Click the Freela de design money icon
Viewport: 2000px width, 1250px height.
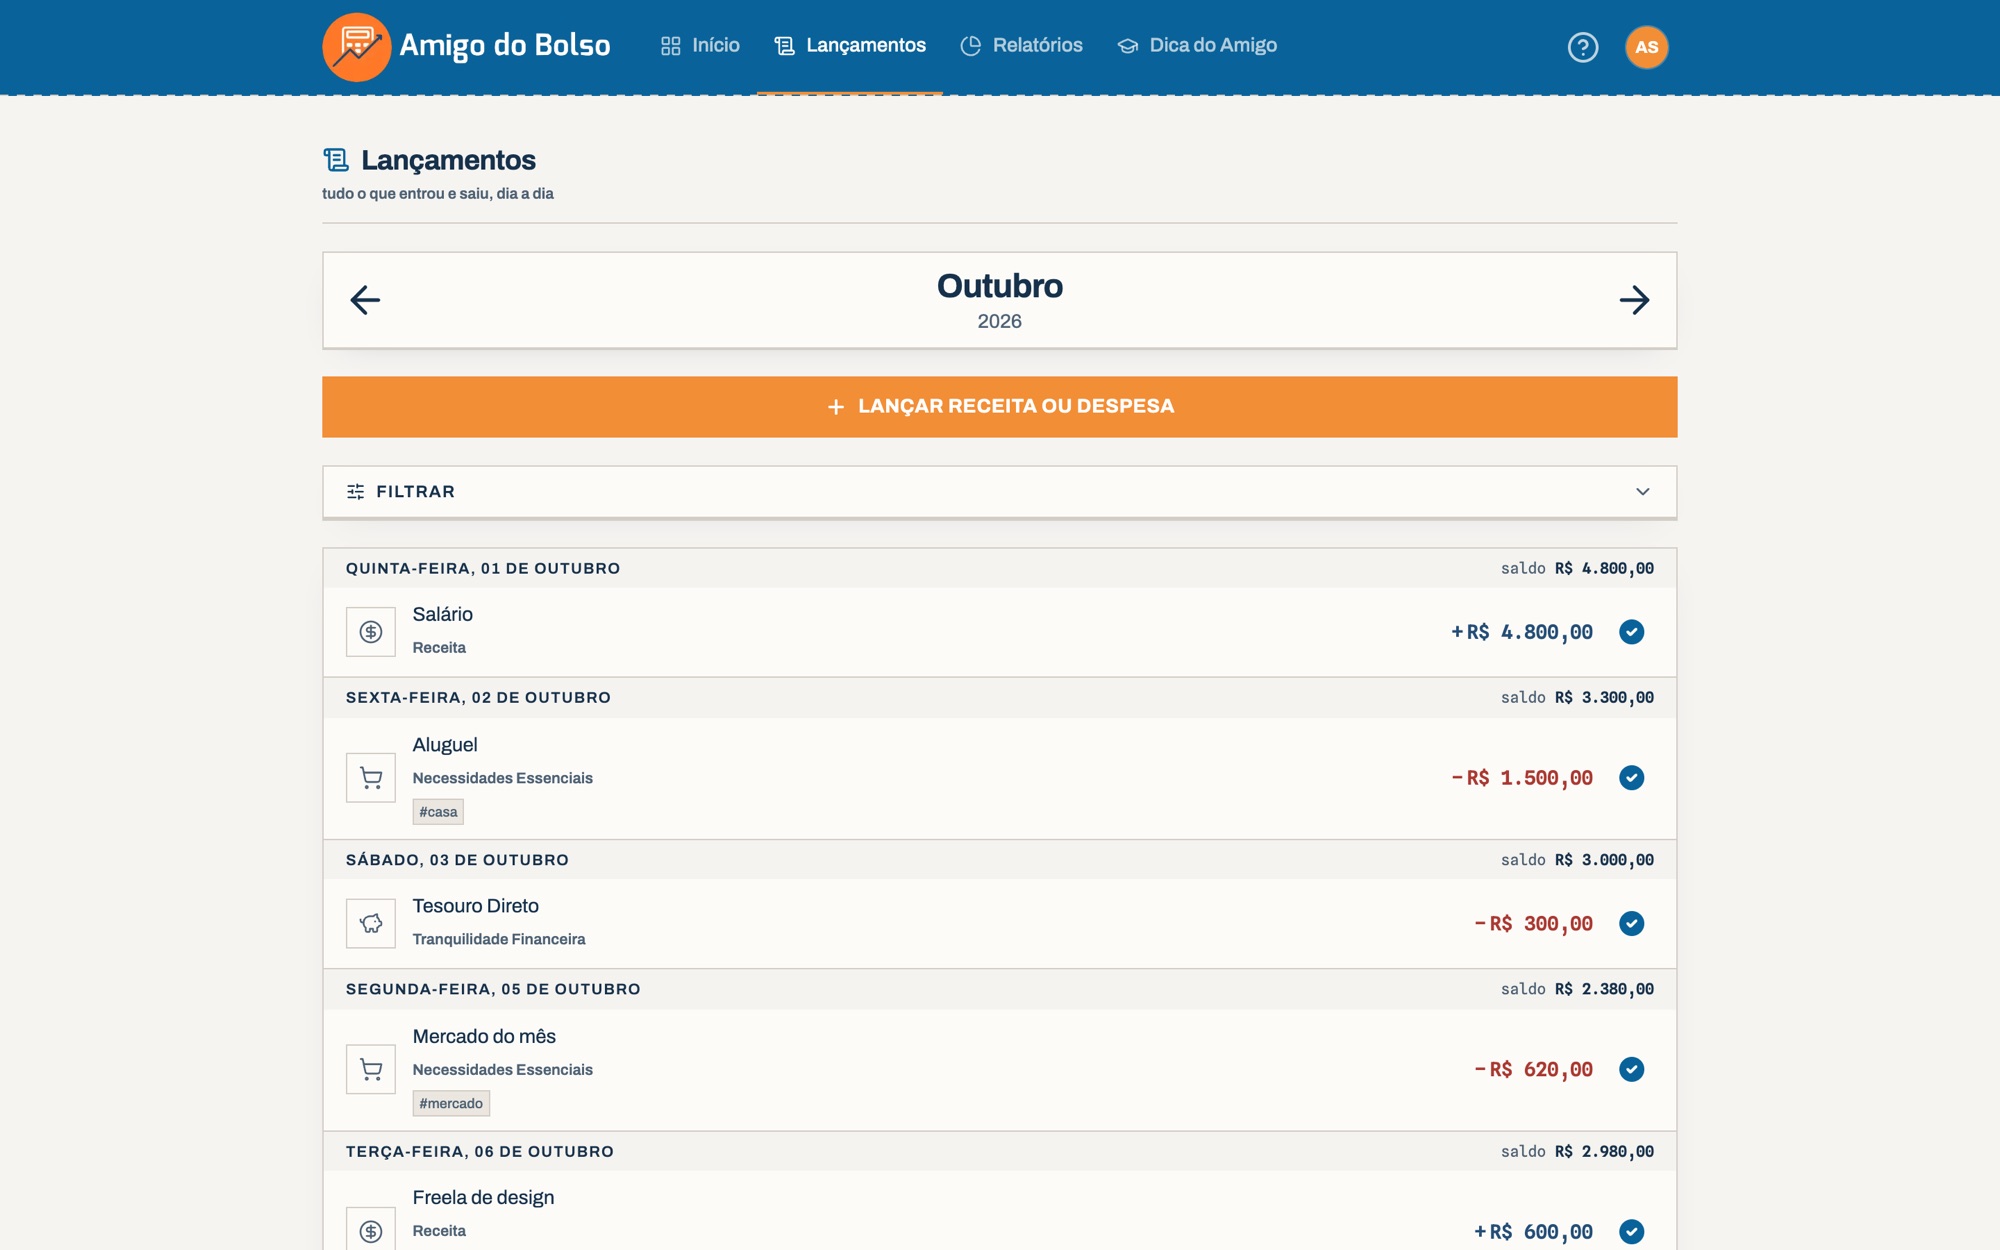pyautogui.click(x=371, y=1230)
